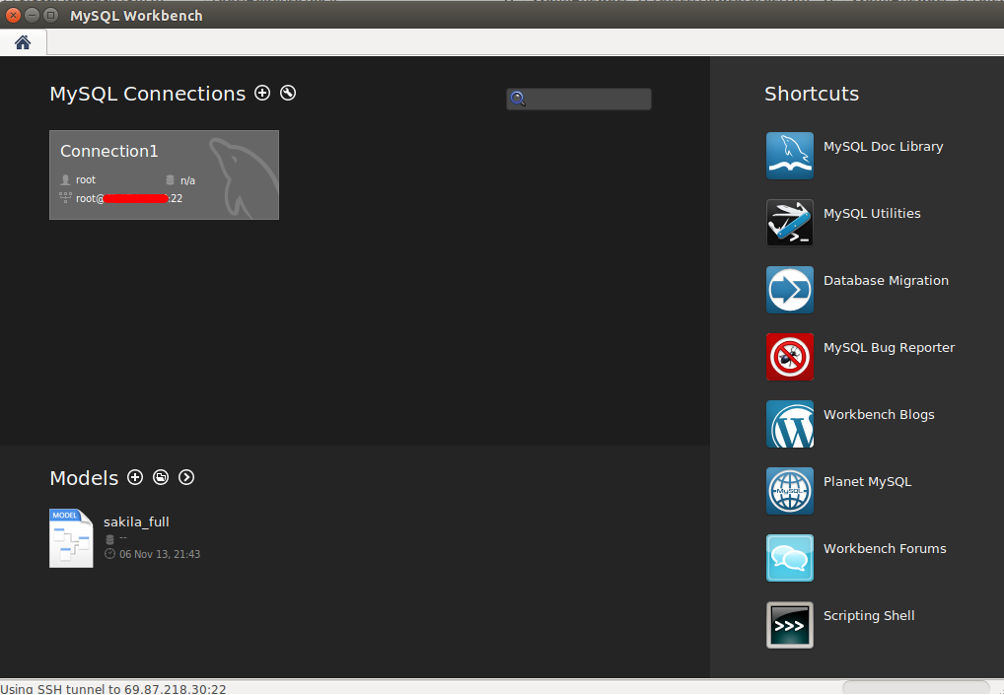
Task: Click the n/a schema icon in Connection1
Action: pos(170,180)
